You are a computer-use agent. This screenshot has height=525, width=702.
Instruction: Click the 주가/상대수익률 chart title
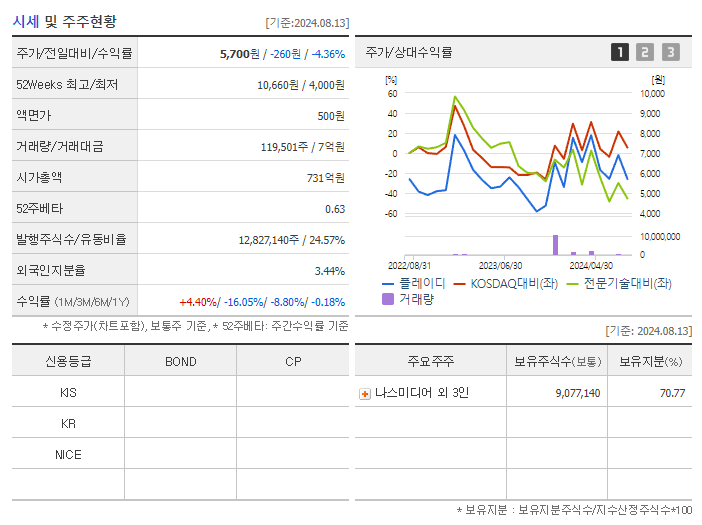409,52
